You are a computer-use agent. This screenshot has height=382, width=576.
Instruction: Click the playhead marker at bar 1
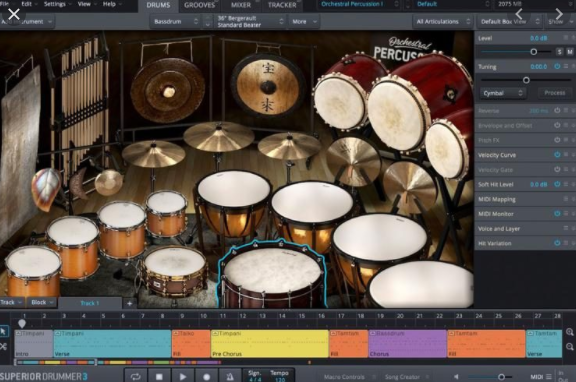pyautogui.click(x=22, y=323)
